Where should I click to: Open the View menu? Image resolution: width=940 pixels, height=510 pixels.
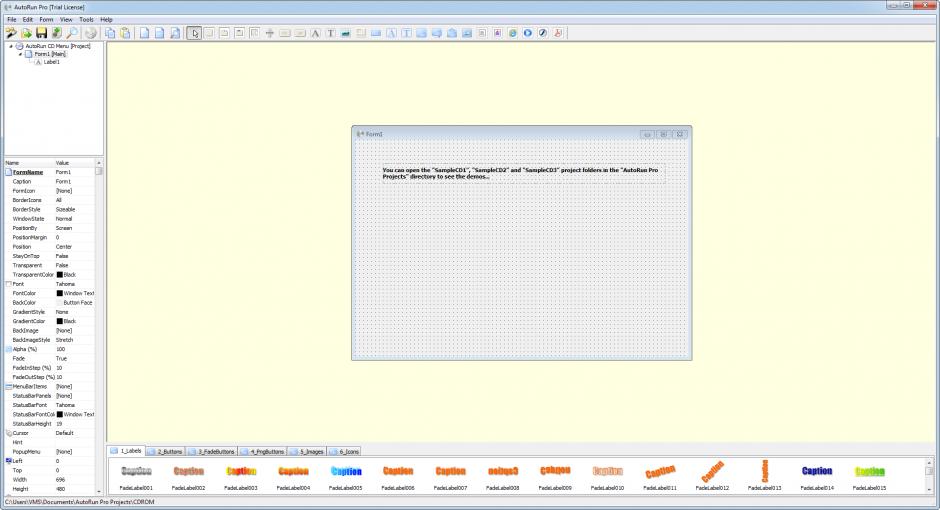66,19
